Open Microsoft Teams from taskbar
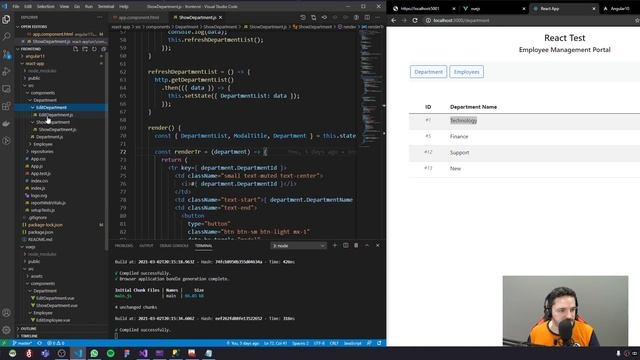 tap(45, 353)
